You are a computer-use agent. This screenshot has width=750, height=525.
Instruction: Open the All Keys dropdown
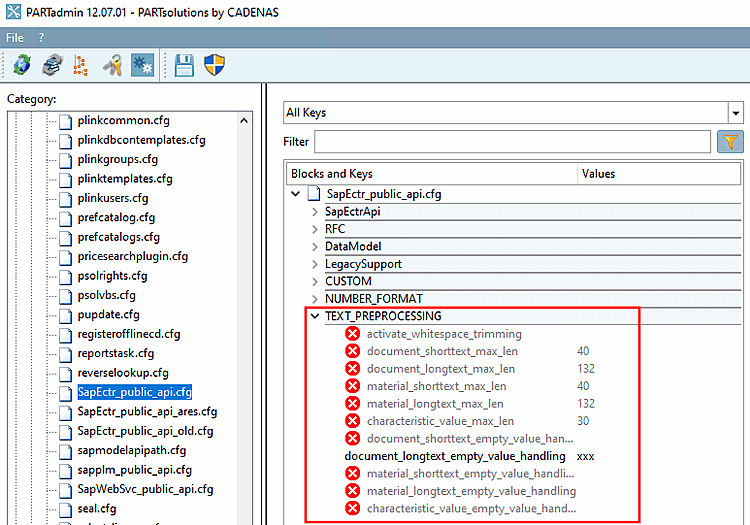[736, 113]
